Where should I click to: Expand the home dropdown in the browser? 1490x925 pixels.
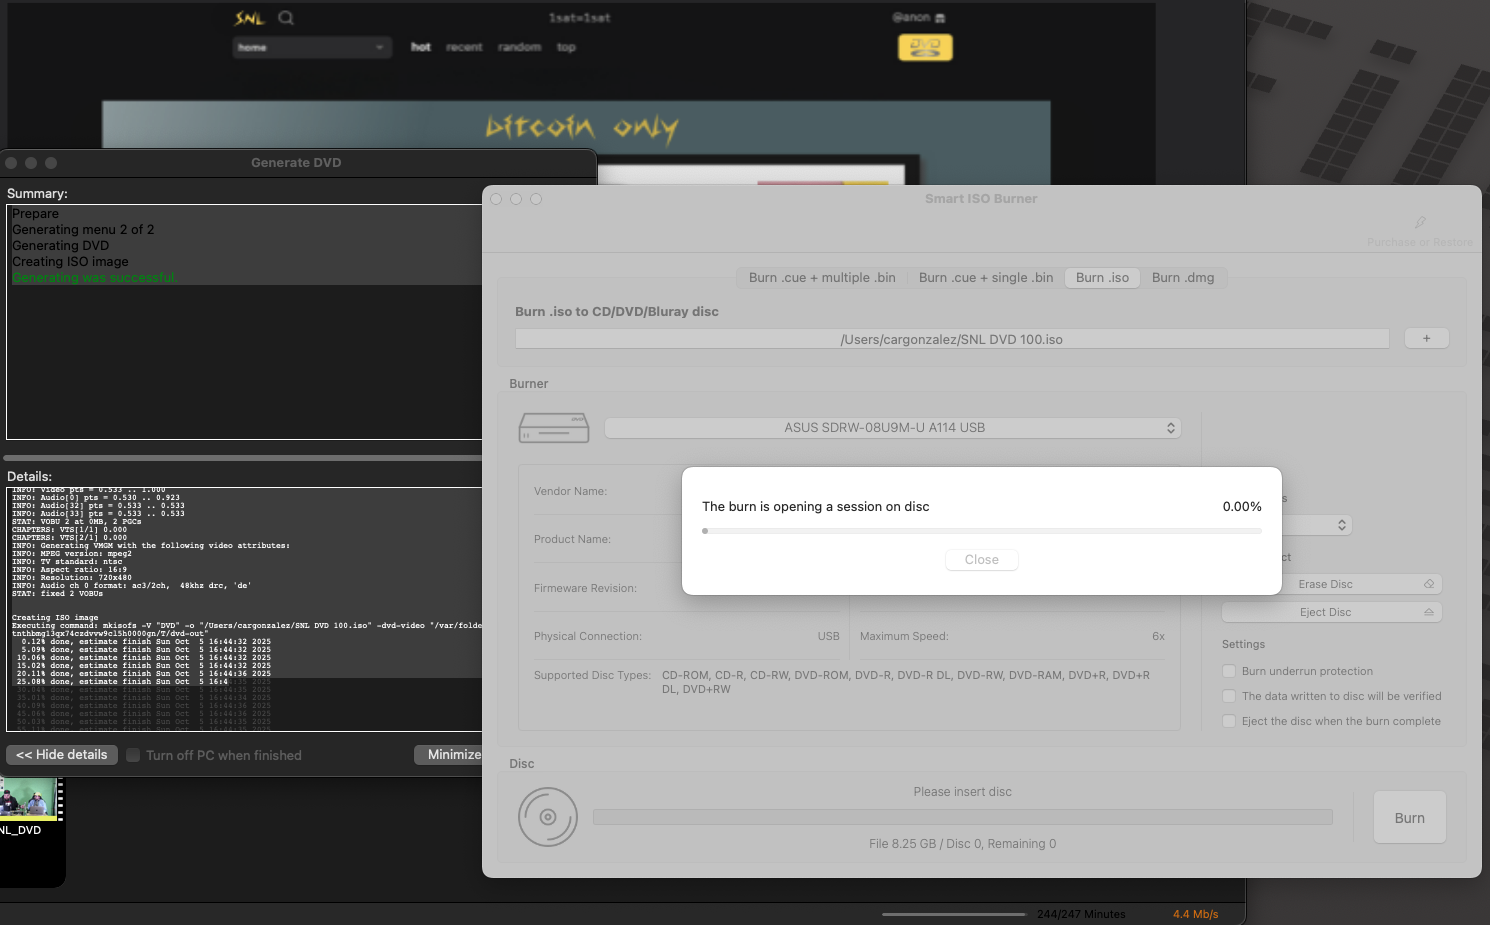[309, 47]
